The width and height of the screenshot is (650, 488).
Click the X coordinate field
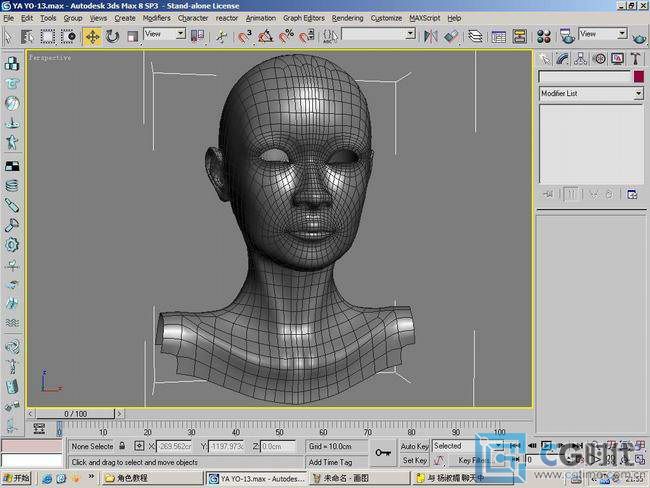click(x=174, y=447)
